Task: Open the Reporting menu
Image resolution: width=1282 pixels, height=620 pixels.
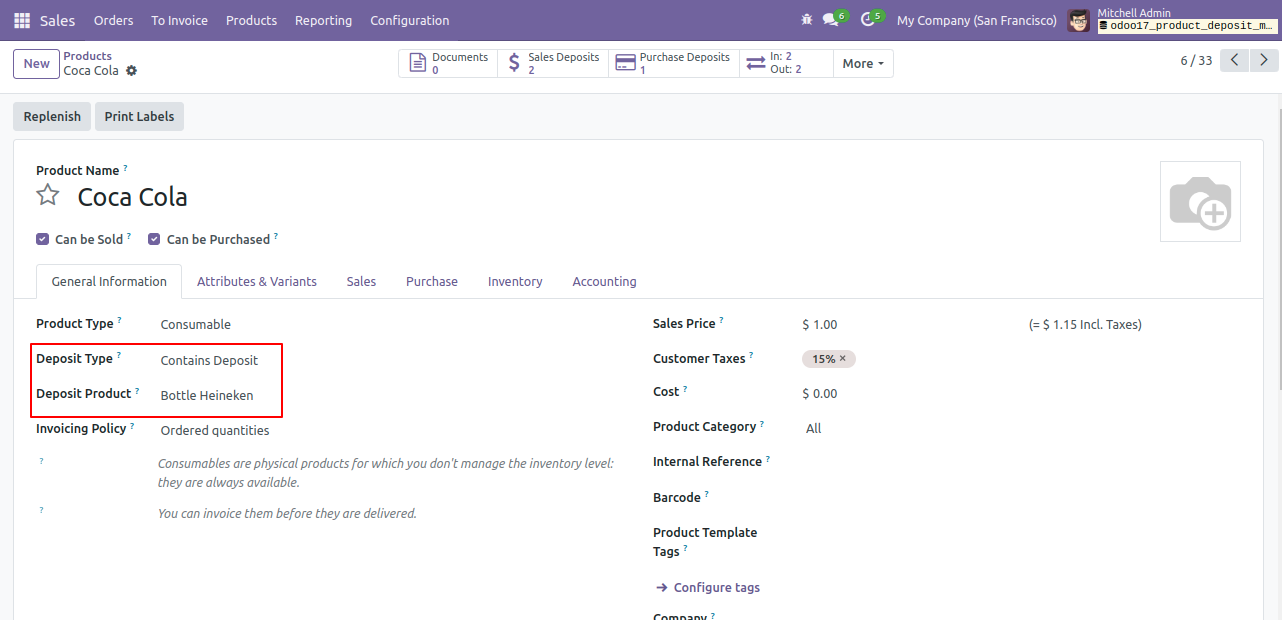Action: tap(323, 20)
